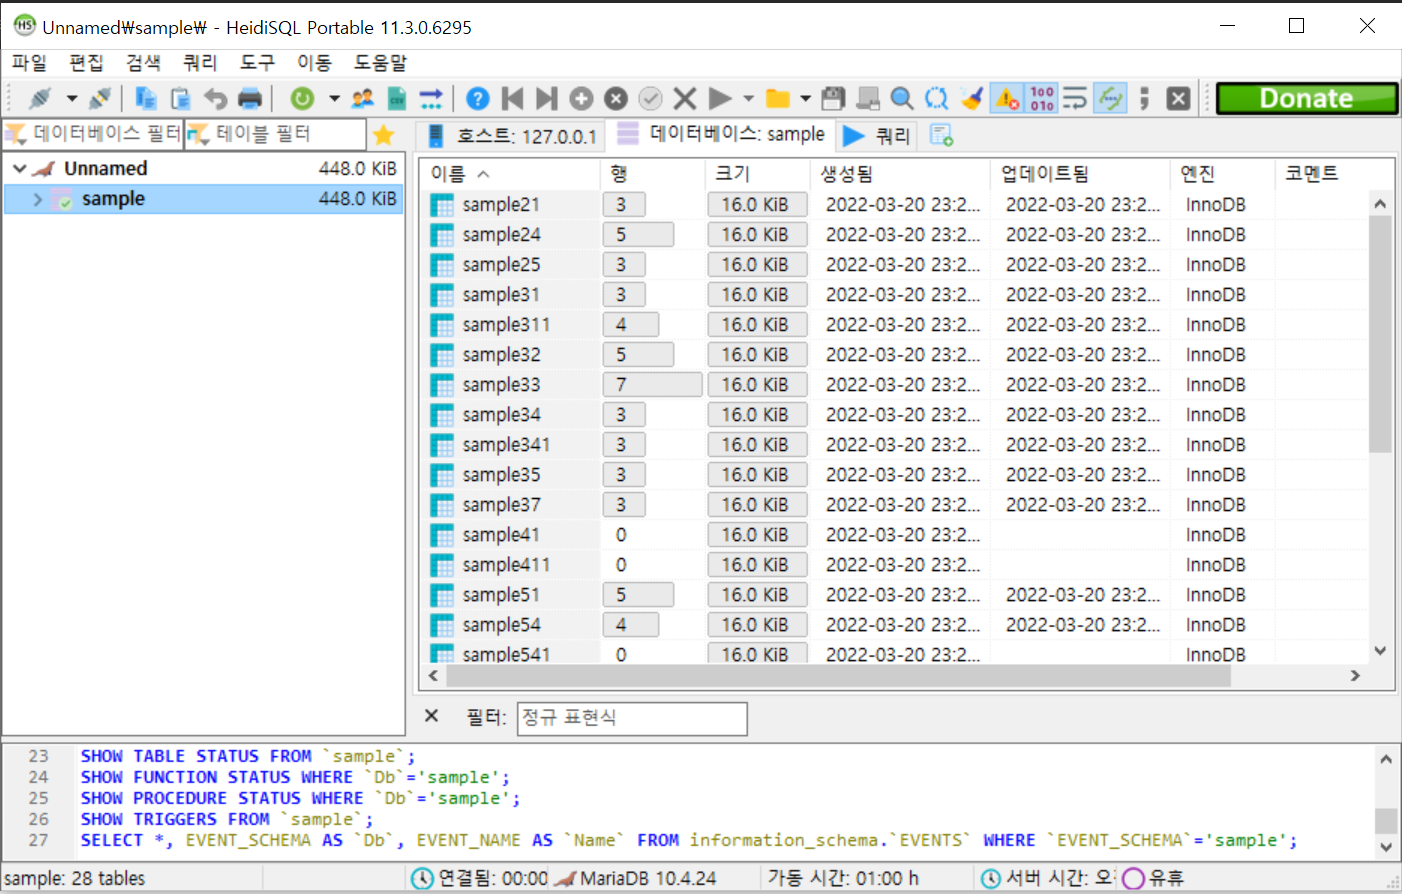Click the 정규 표현식 filter input field
Screen dimensions: 1402x894
click(x=632, y=718)
